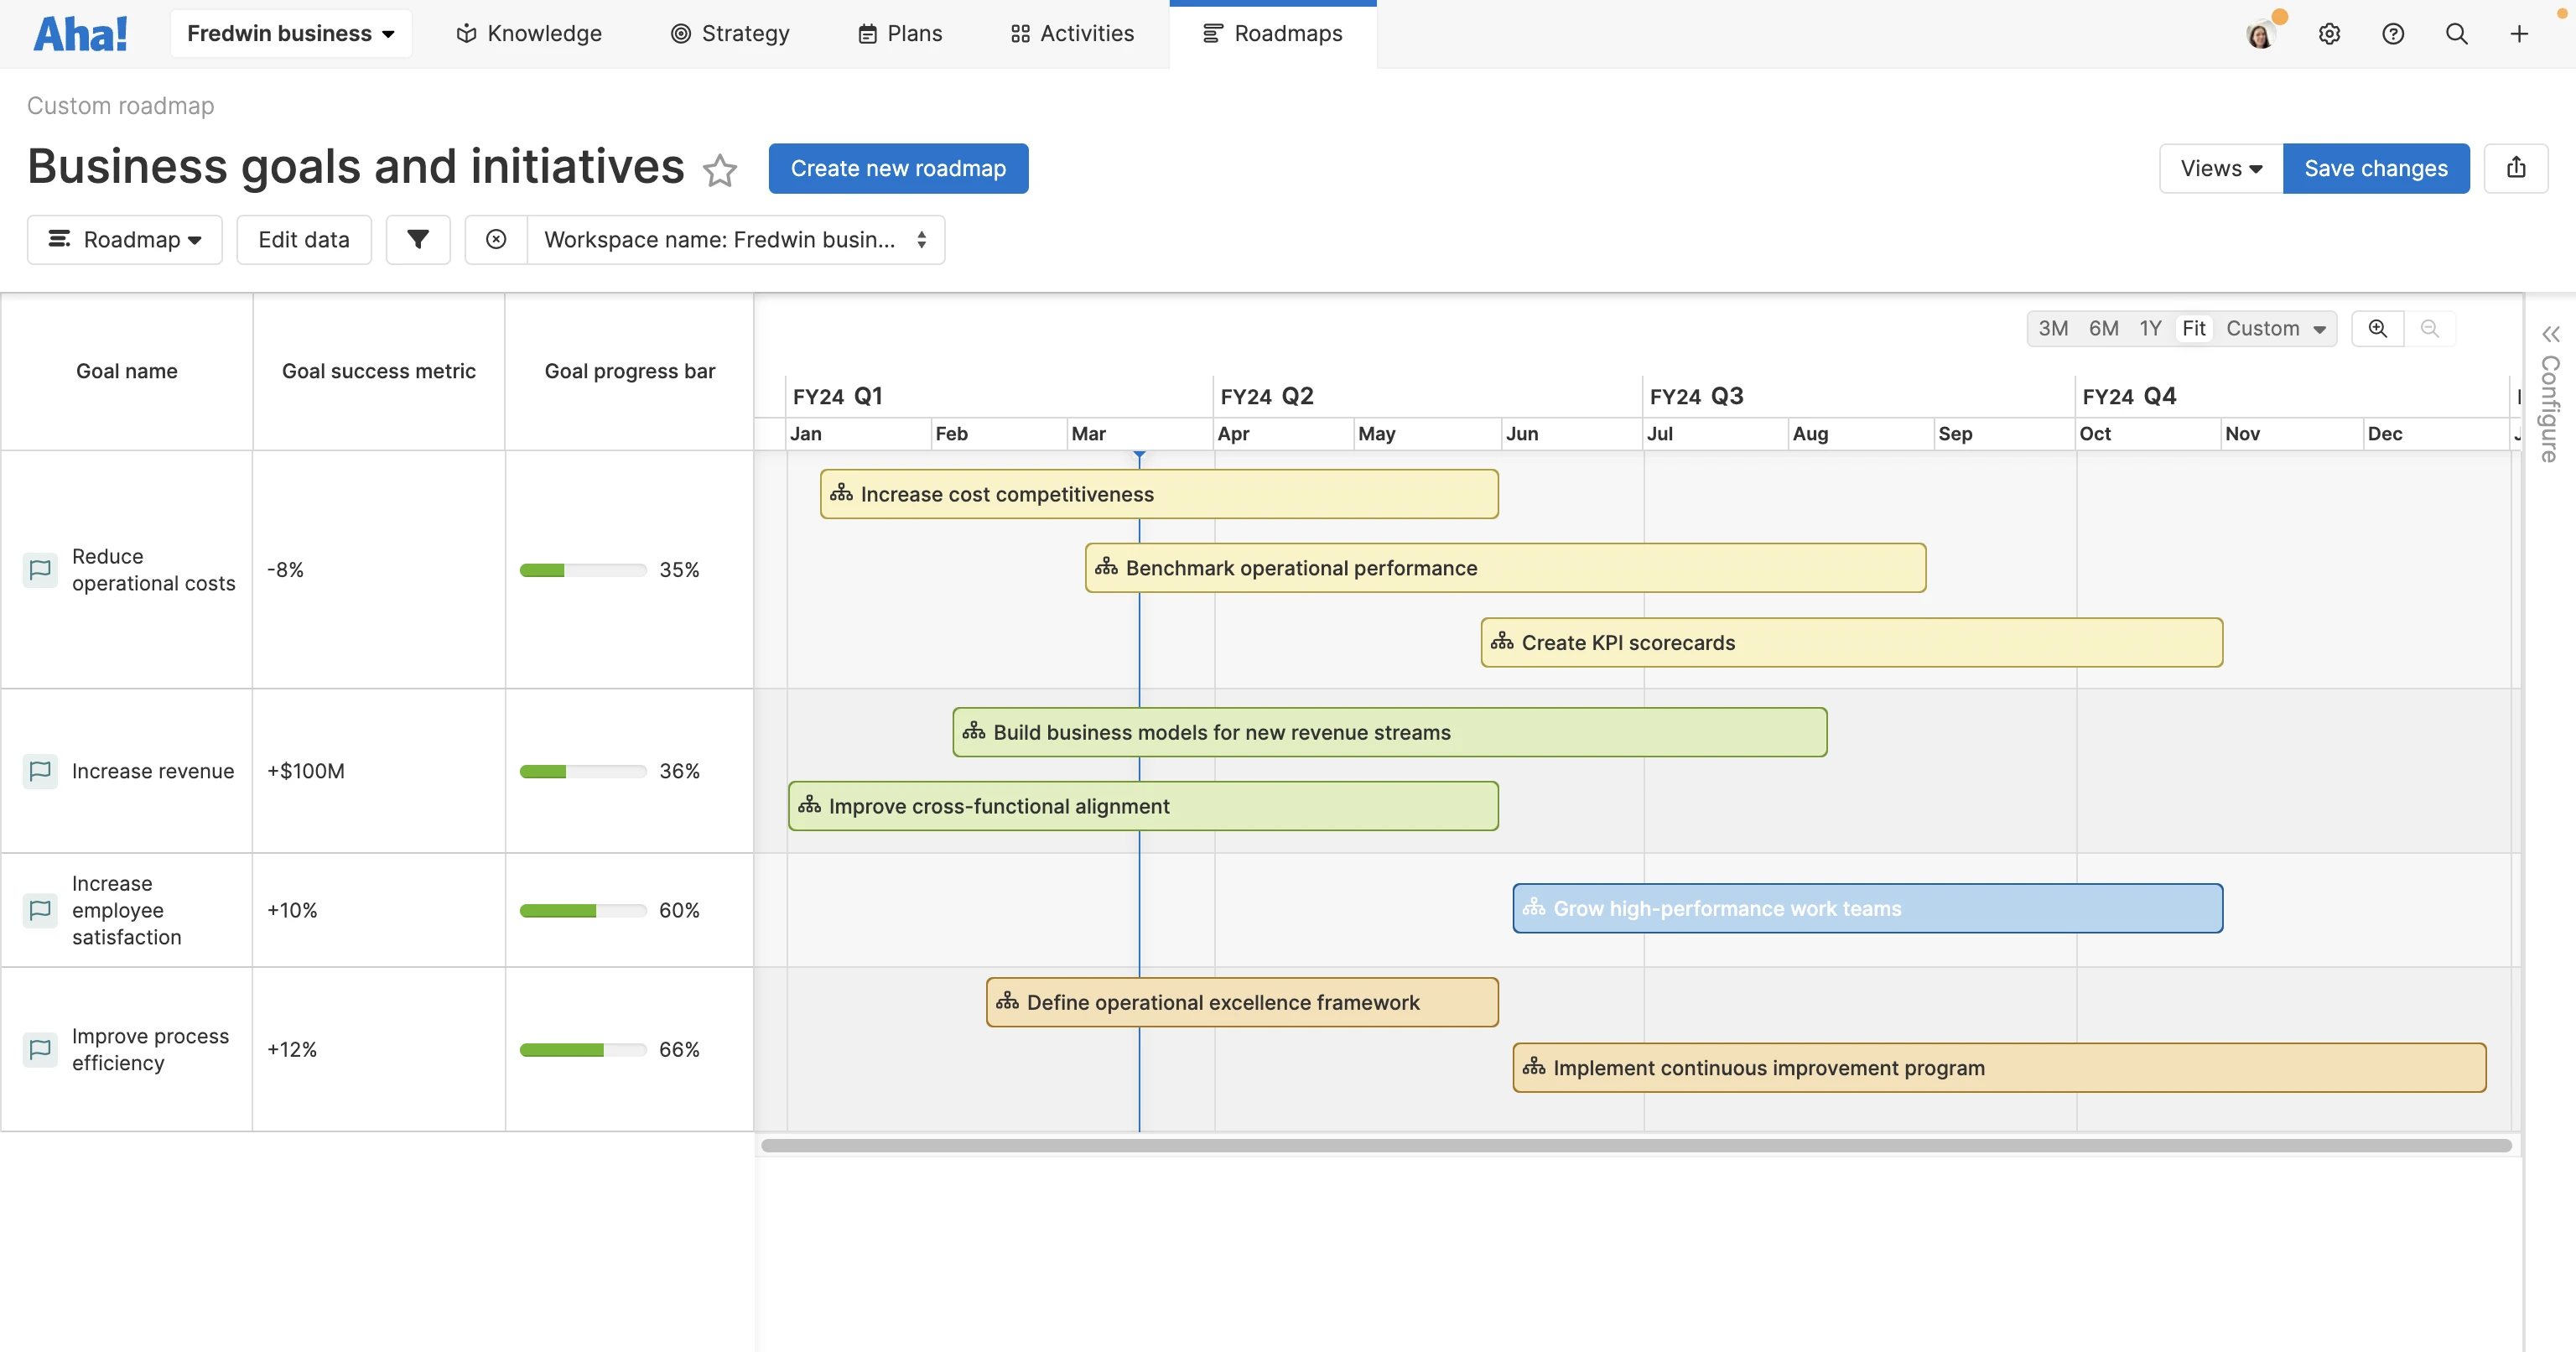The image size is (2576, 1352).
Task: Select the 1Y timeline zoom preset
Action: coord(2152,328)
